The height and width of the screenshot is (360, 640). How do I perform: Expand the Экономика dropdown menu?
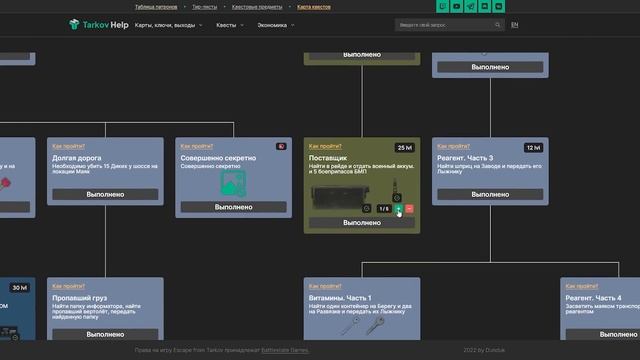click(x=276, y=25)
